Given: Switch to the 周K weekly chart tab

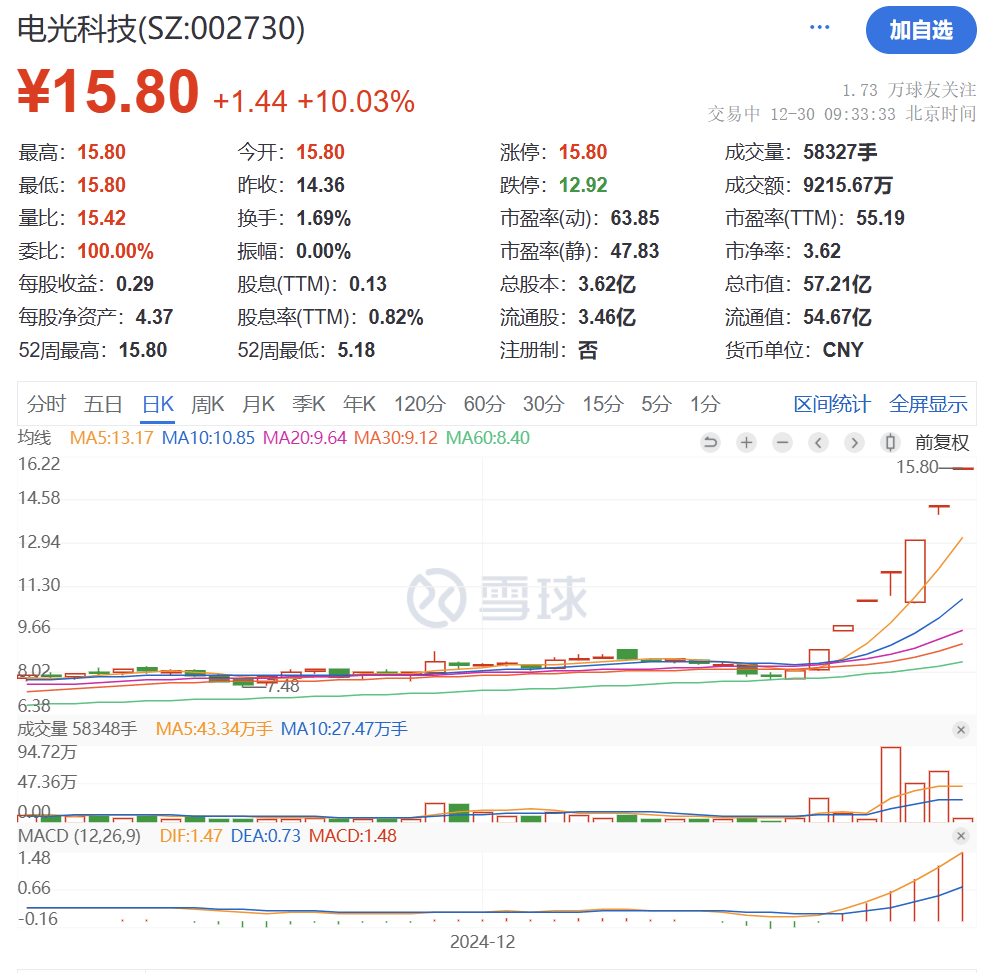Looking at the screenshot, I should pyautogui.click(x=206, y=403).
